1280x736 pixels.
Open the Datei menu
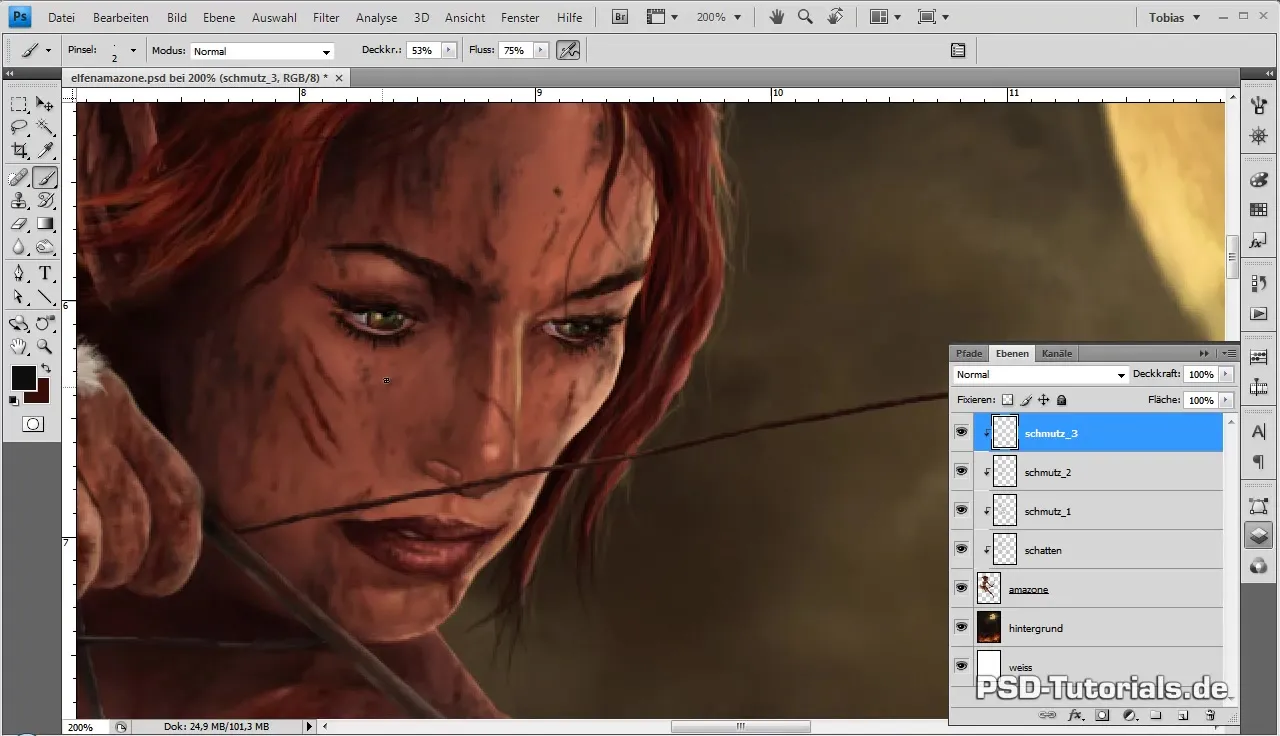pyautogui.click(x=61, y=17)
